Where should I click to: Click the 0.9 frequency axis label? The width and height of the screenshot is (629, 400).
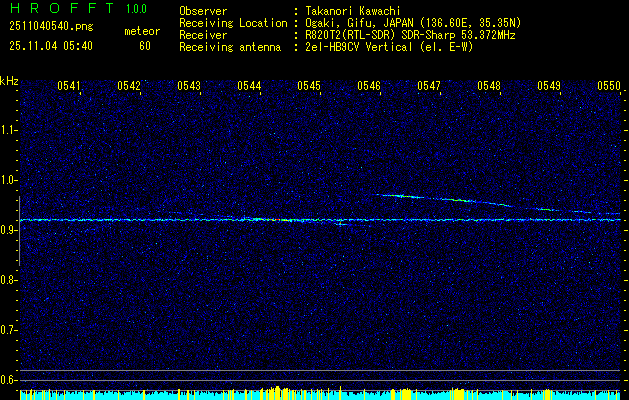coord(9,230)
